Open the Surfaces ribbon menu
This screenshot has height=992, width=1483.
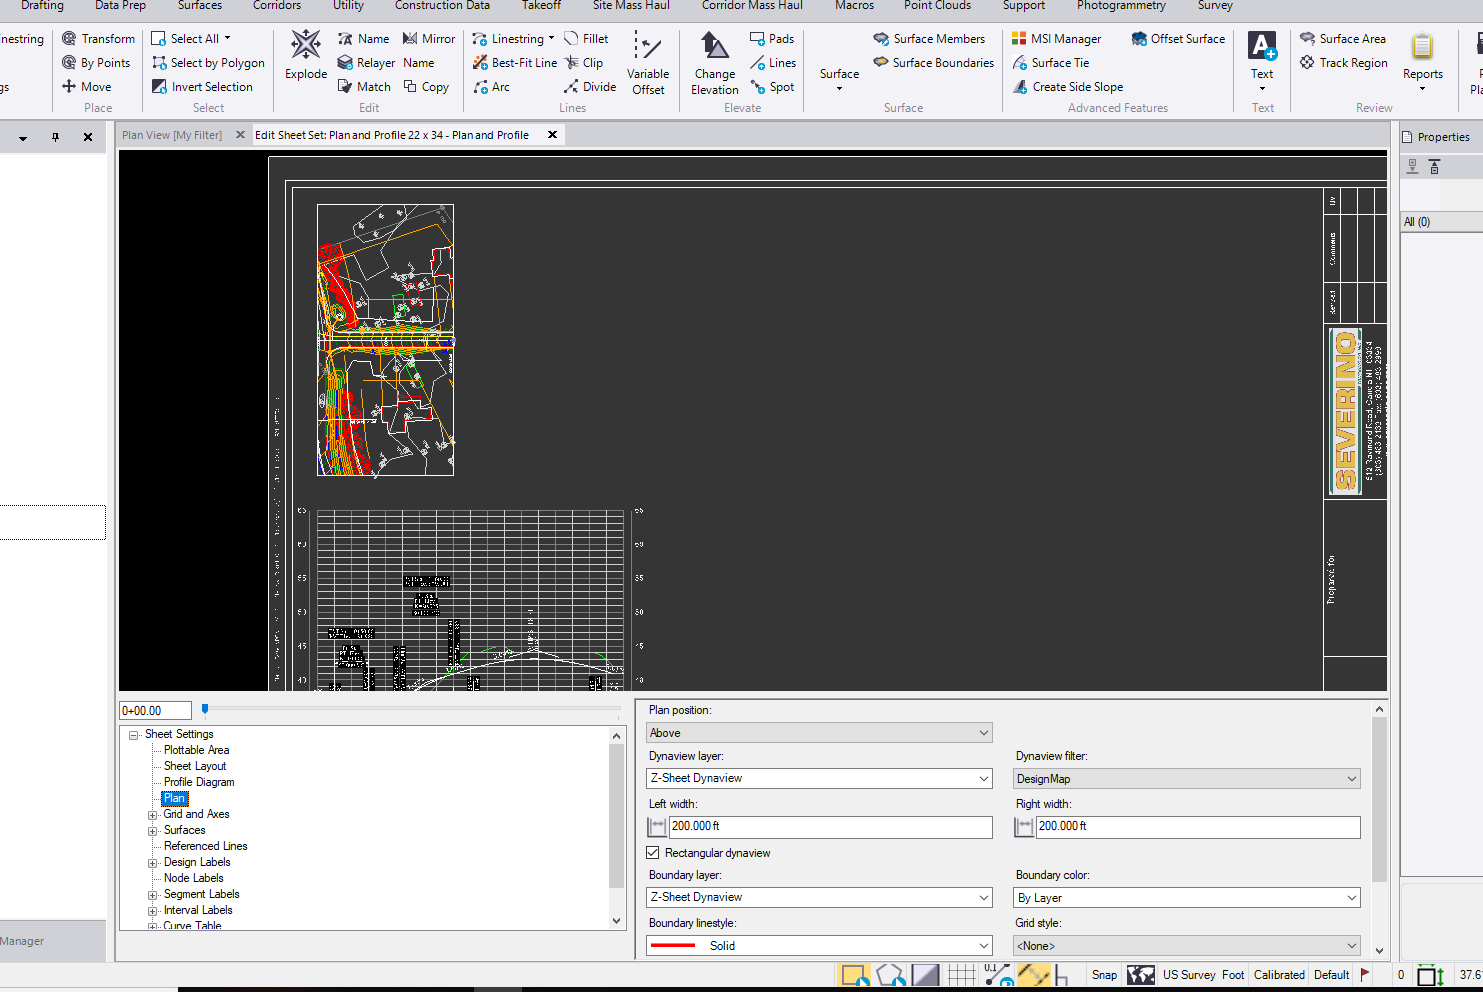click(199, 6)
